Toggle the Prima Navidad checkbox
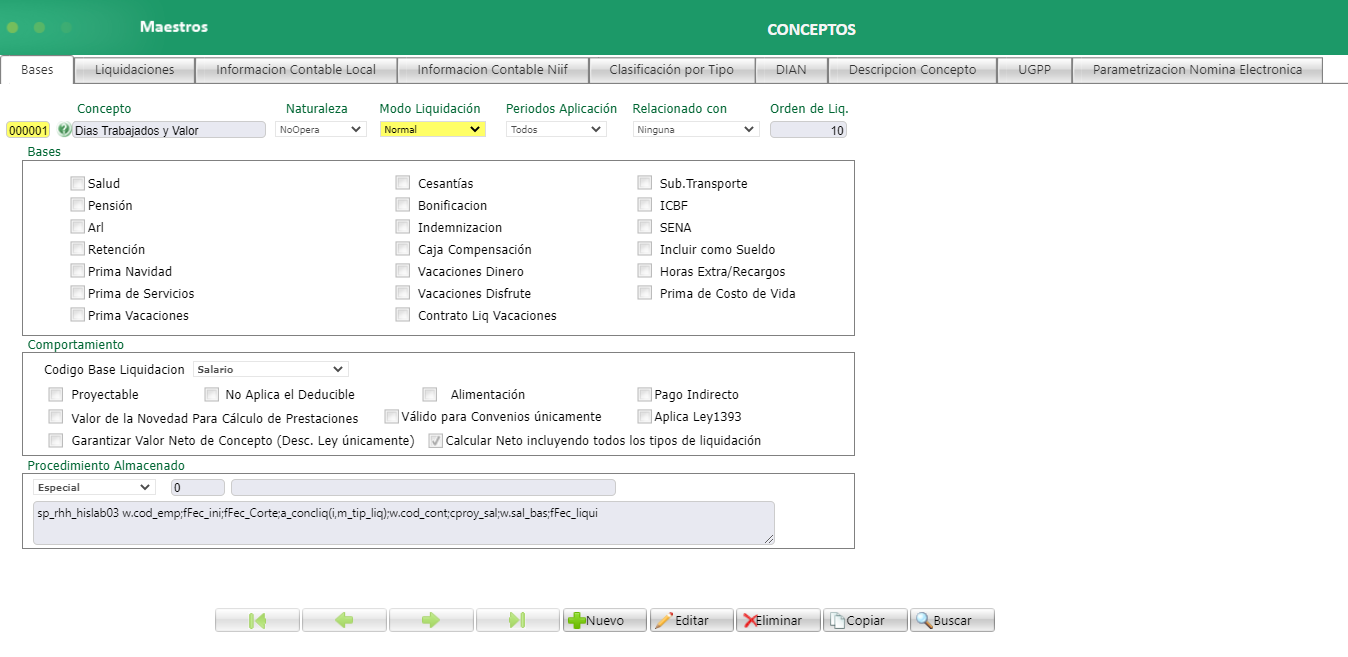Viewport: 1348px width, 657px height. coord(78,271)
